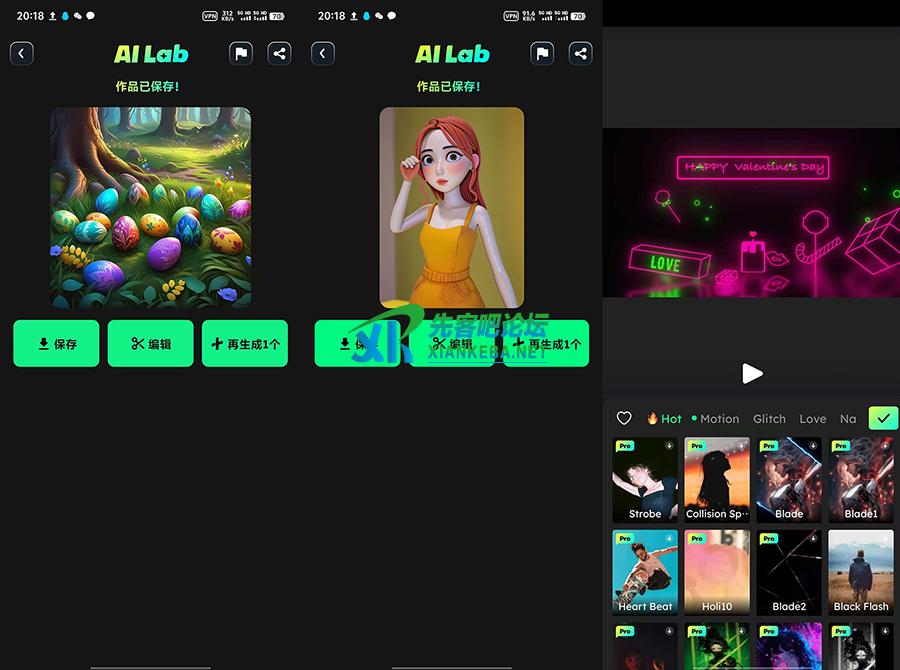Screen dimensions: 900x670
Task: Switch to the Hot effects tab
Action: pyautogui.click(x=664, y=419)
